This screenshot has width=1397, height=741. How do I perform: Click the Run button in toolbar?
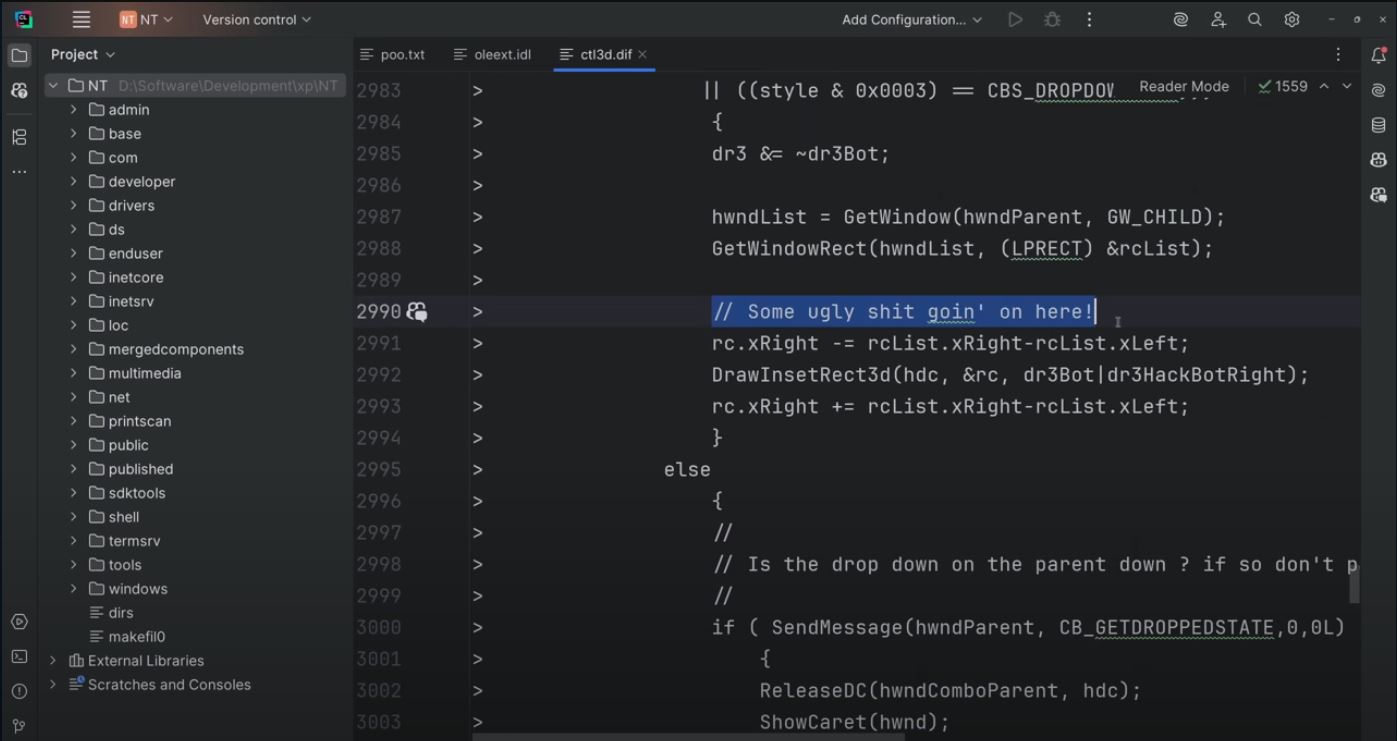coord(1015,20)
